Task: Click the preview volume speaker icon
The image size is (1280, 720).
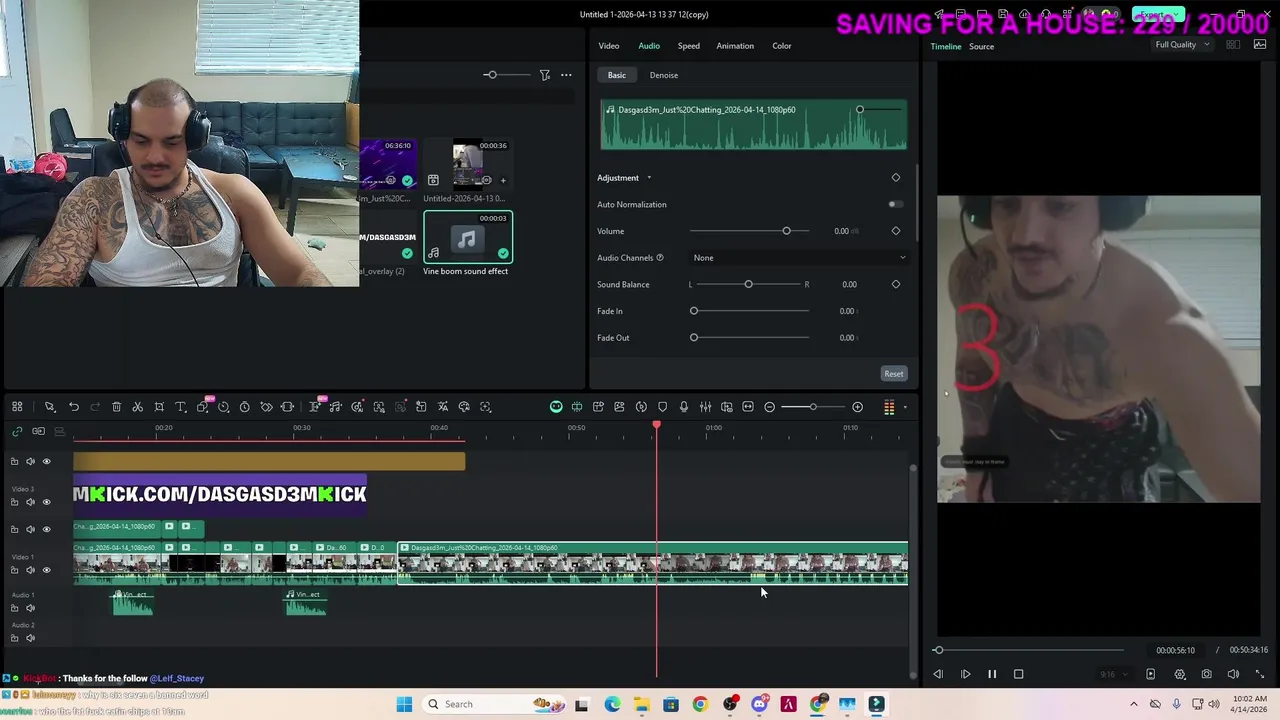Action: click(x=1233, y=674)
